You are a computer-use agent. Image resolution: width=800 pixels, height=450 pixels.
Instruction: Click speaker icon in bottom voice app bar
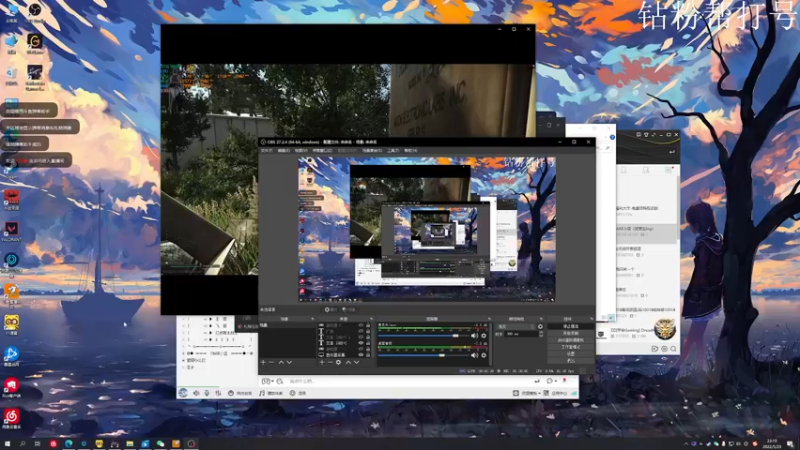pos(196,393)
